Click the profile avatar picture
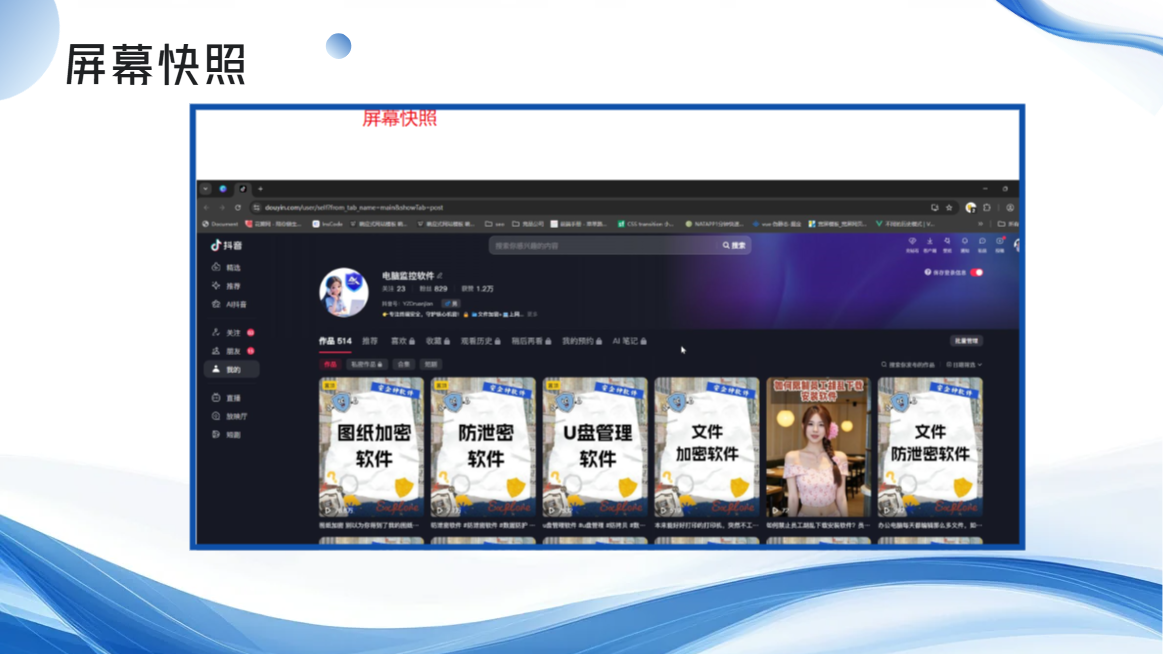 (343, 292)
